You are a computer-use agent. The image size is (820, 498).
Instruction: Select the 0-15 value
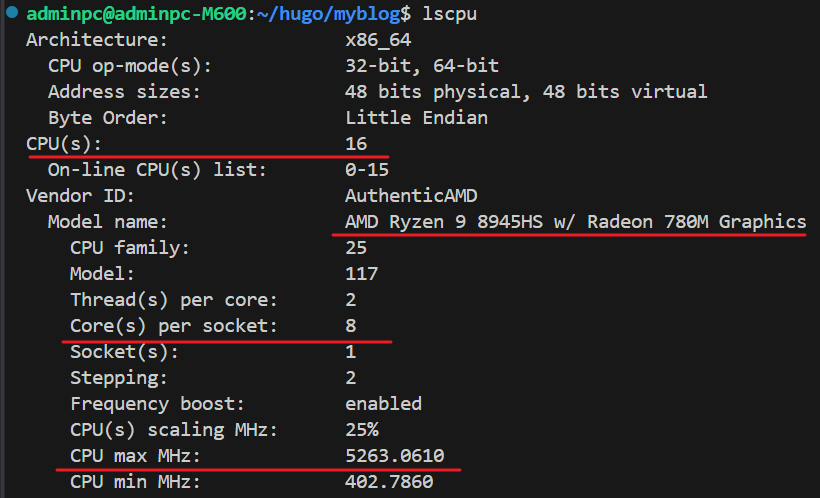(x=367, y=170)
